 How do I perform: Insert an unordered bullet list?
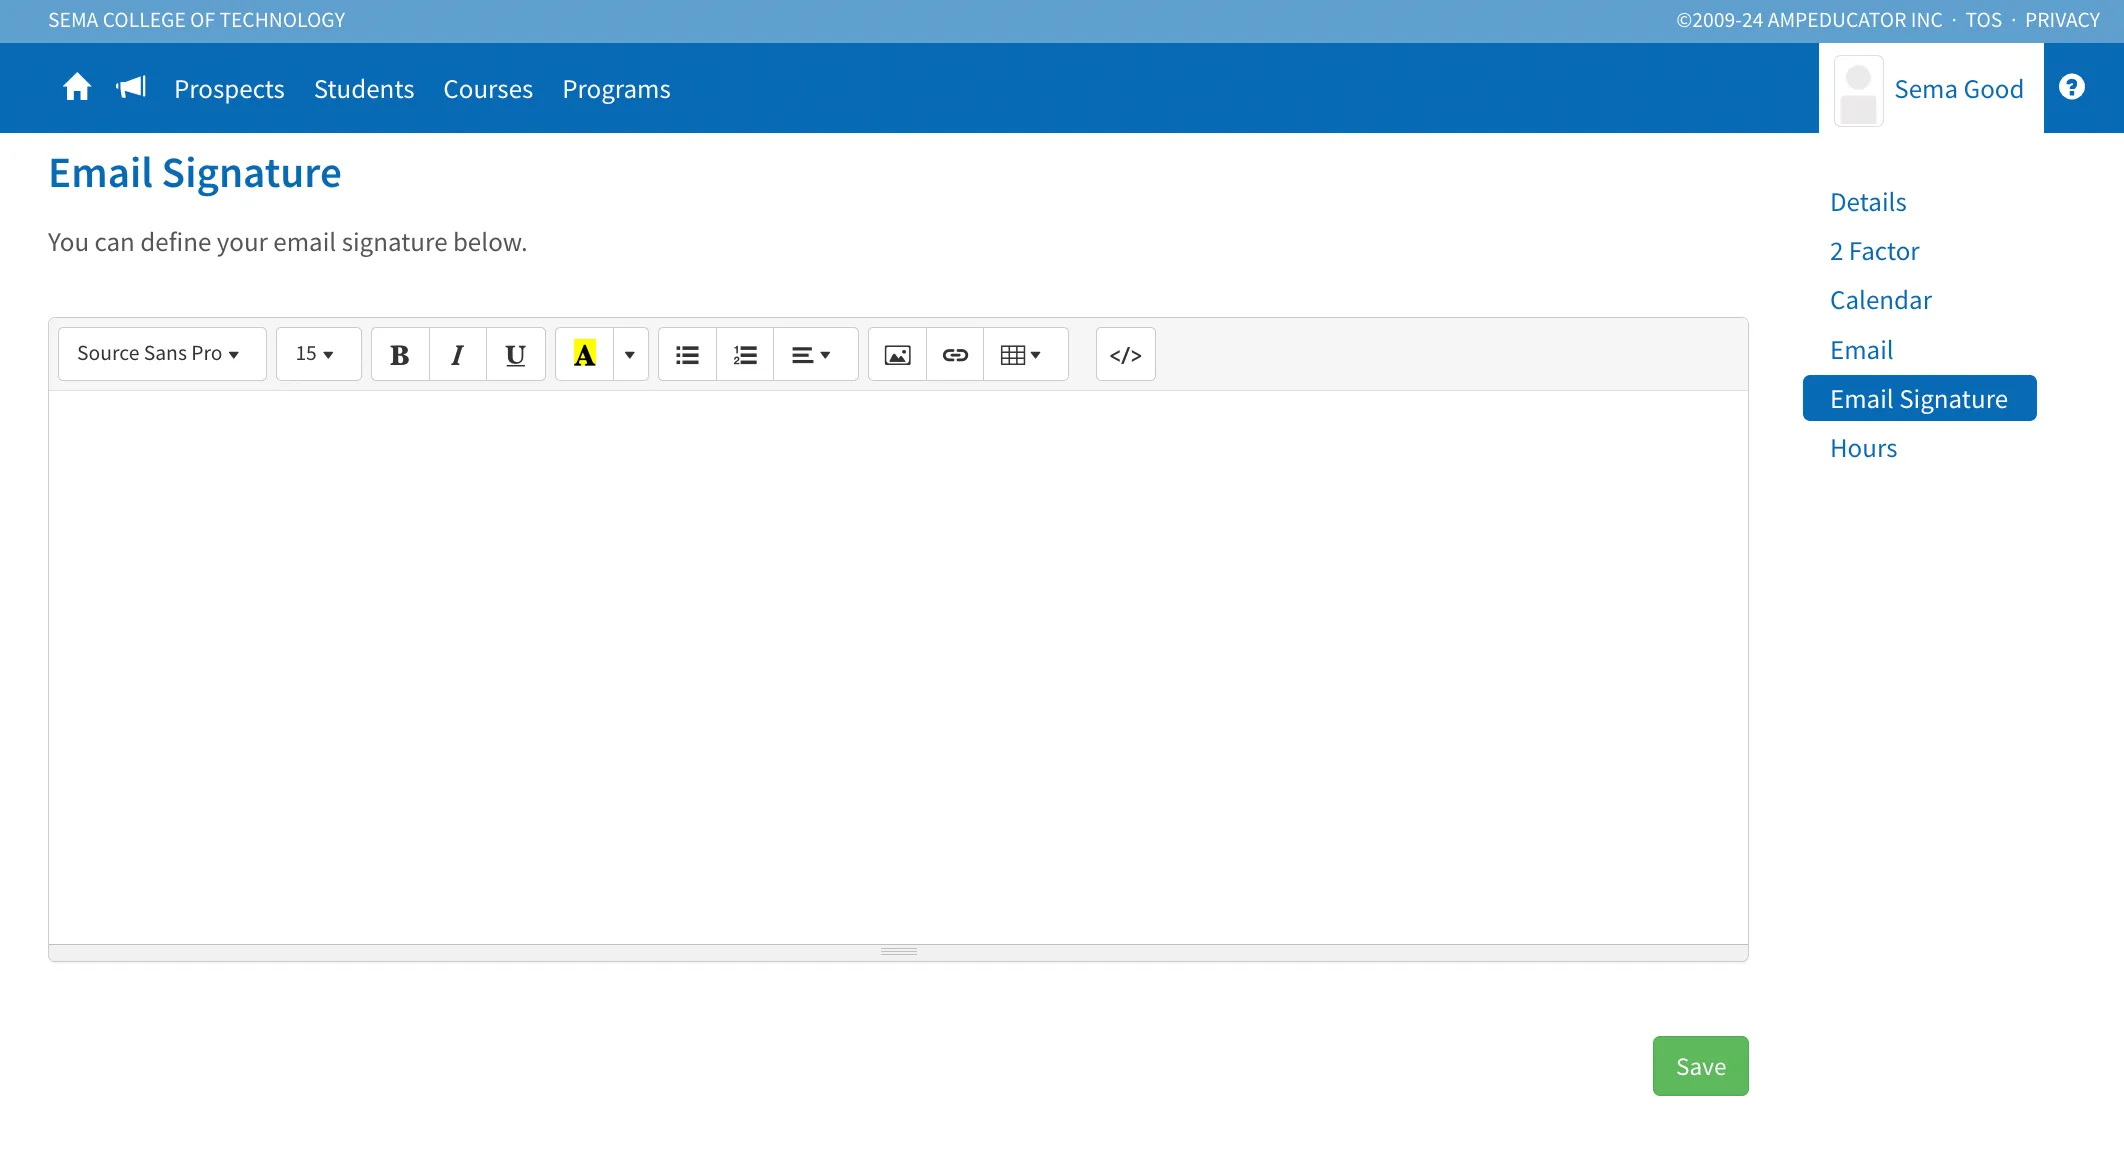click(x=688, y=354)
